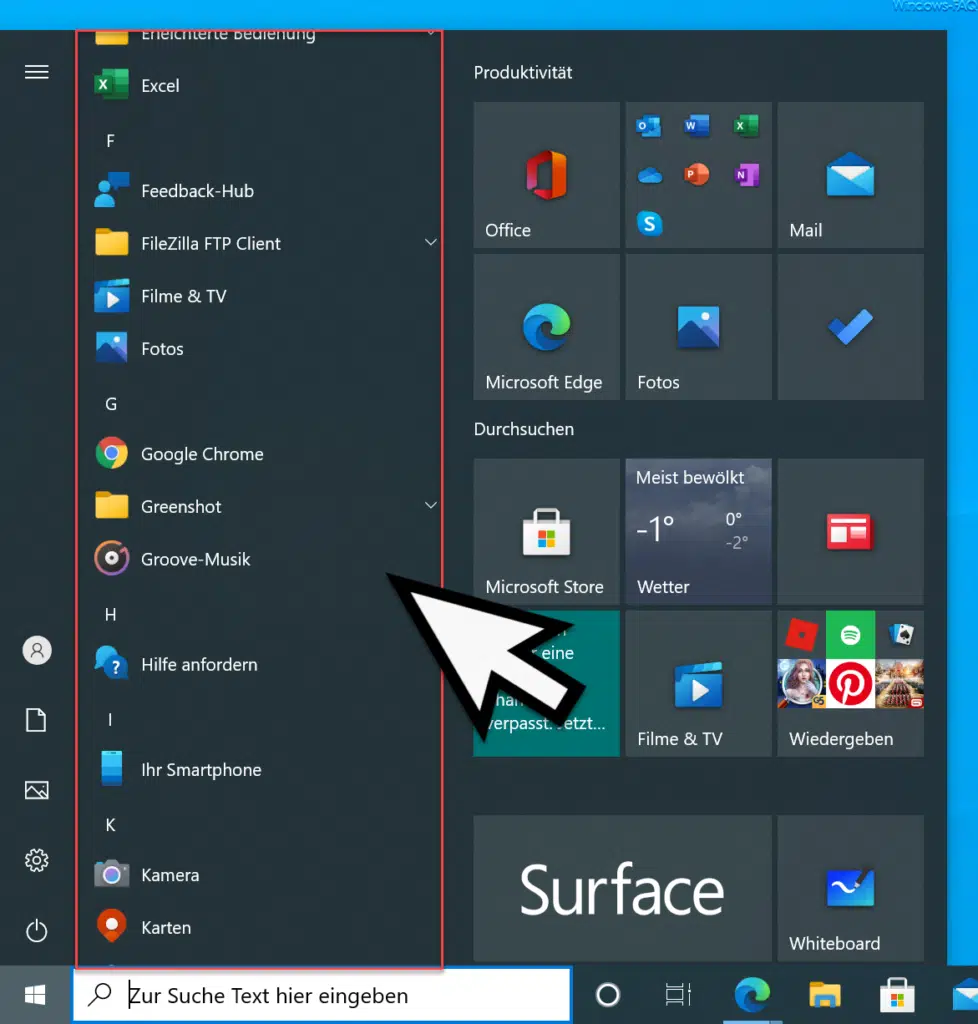Open Karten from the app list
This screenshot has width=978, height=1024.
(165, 927)
